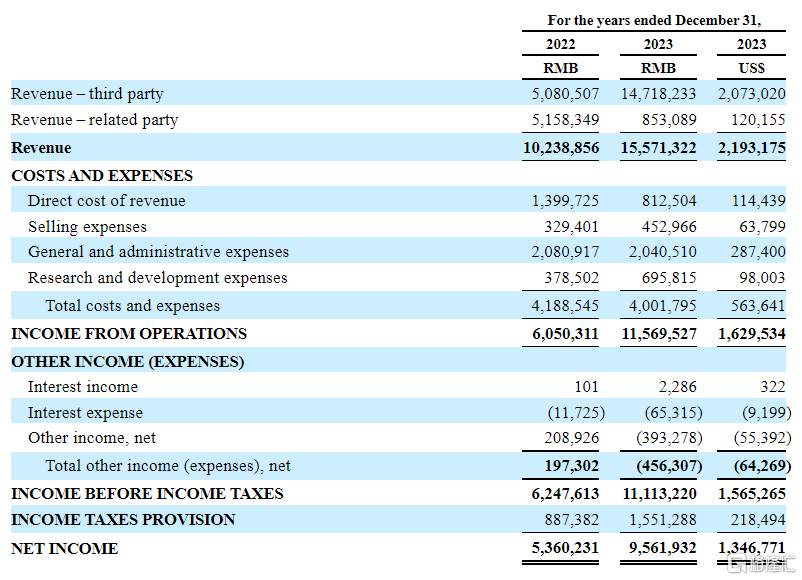Click 'General and administrative expenses' row label
Image resolution: width=802 pixels, height=580 pixels.
pyautogui.click(x=158, y=252)
